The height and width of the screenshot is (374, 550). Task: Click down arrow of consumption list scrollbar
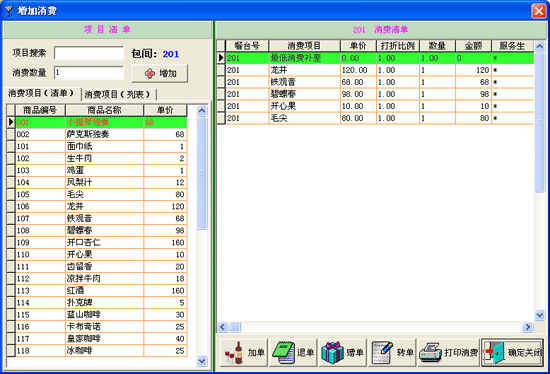click(x=540, y=315)
